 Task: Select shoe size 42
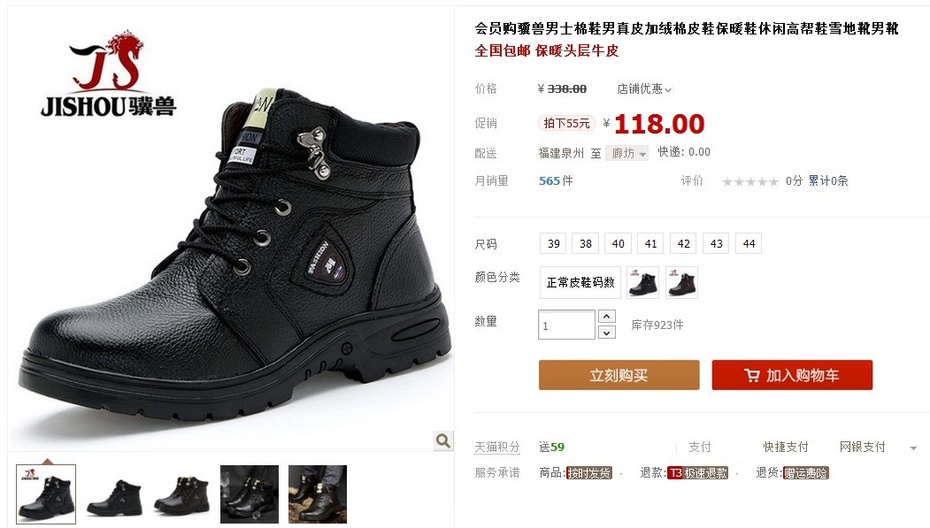[x=683, y=244]
